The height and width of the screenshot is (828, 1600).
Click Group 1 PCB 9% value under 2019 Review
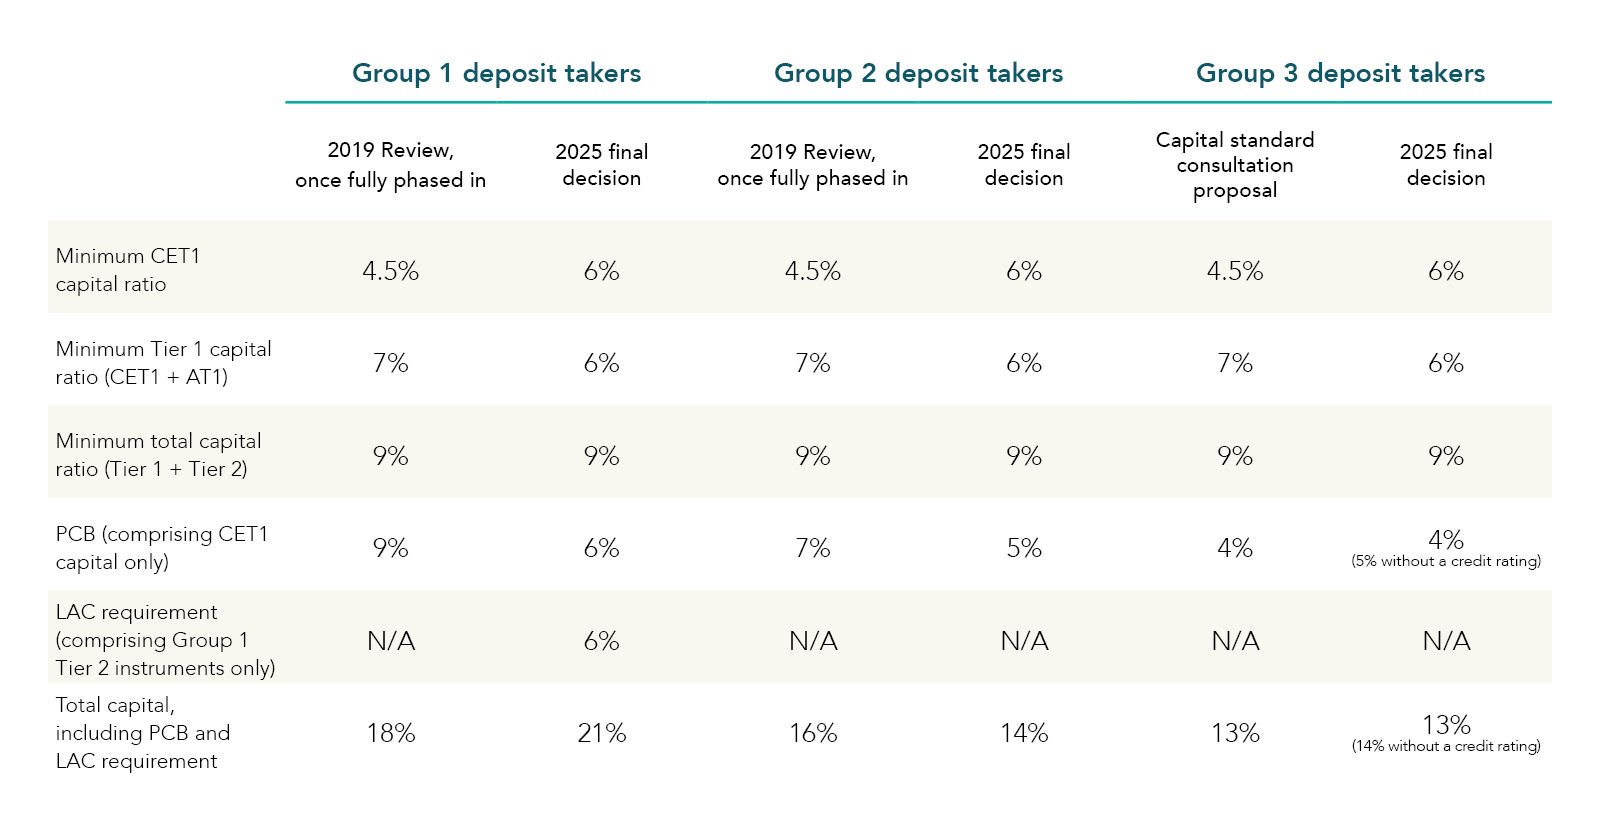(x=391, y=548)
